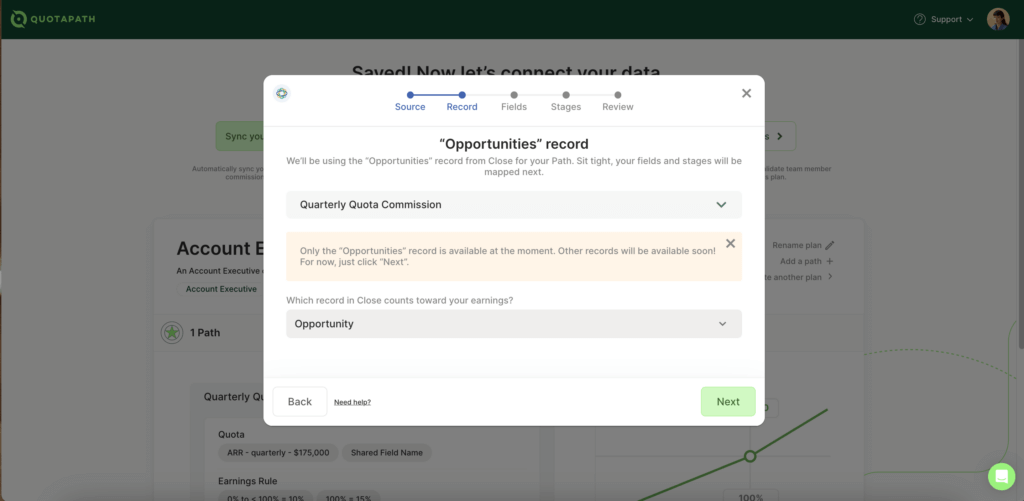
Task: Expand the Quarterly Quota Commission section
Action: point(514,204)
